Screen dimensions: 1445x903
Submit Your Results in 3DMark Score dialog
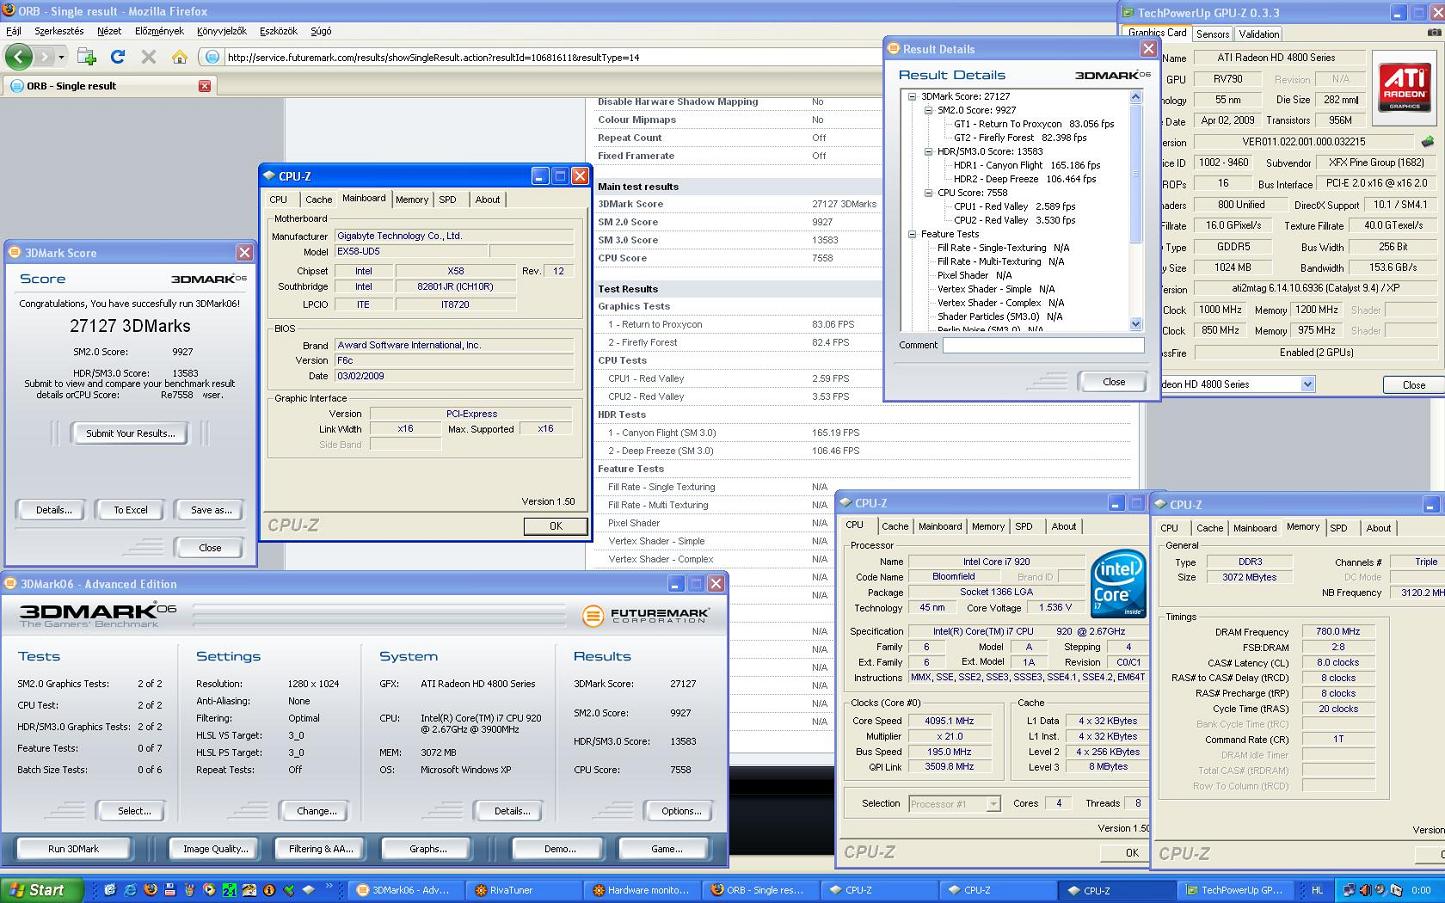pyautogui.click(x=130, y=433)
